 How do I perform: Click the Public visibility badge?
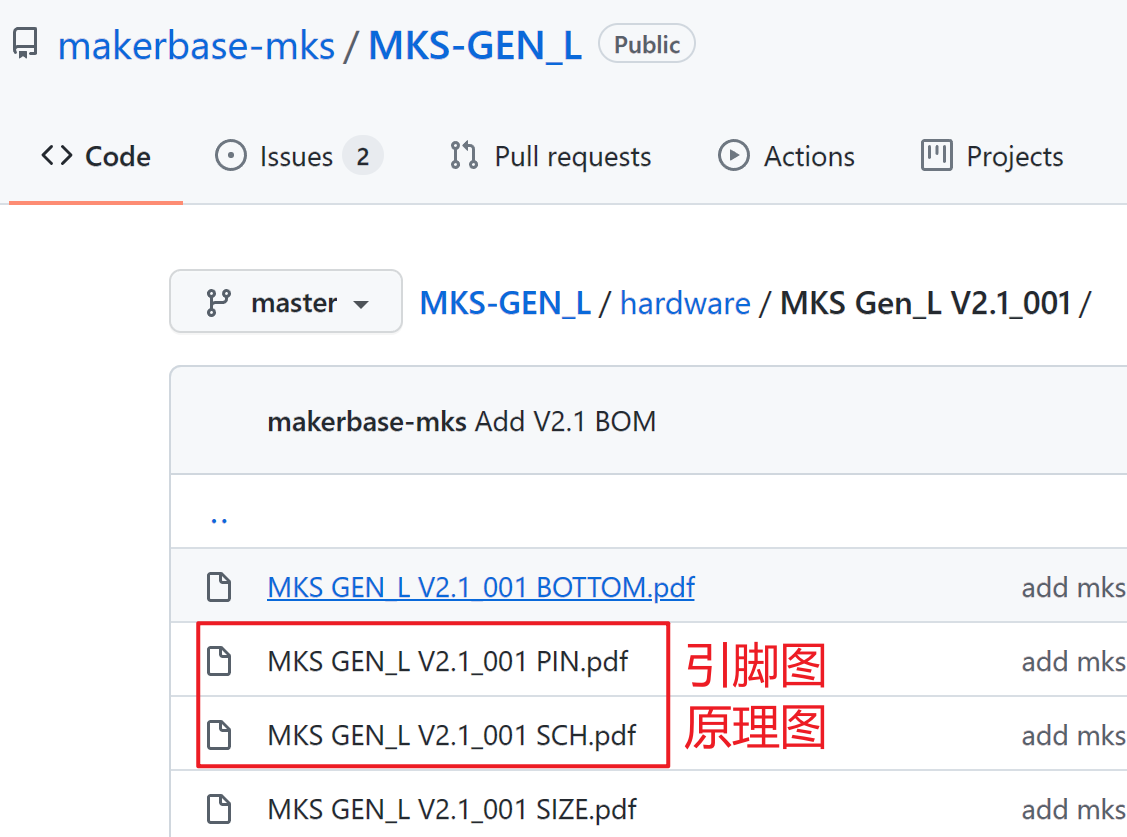coord(647,44)
